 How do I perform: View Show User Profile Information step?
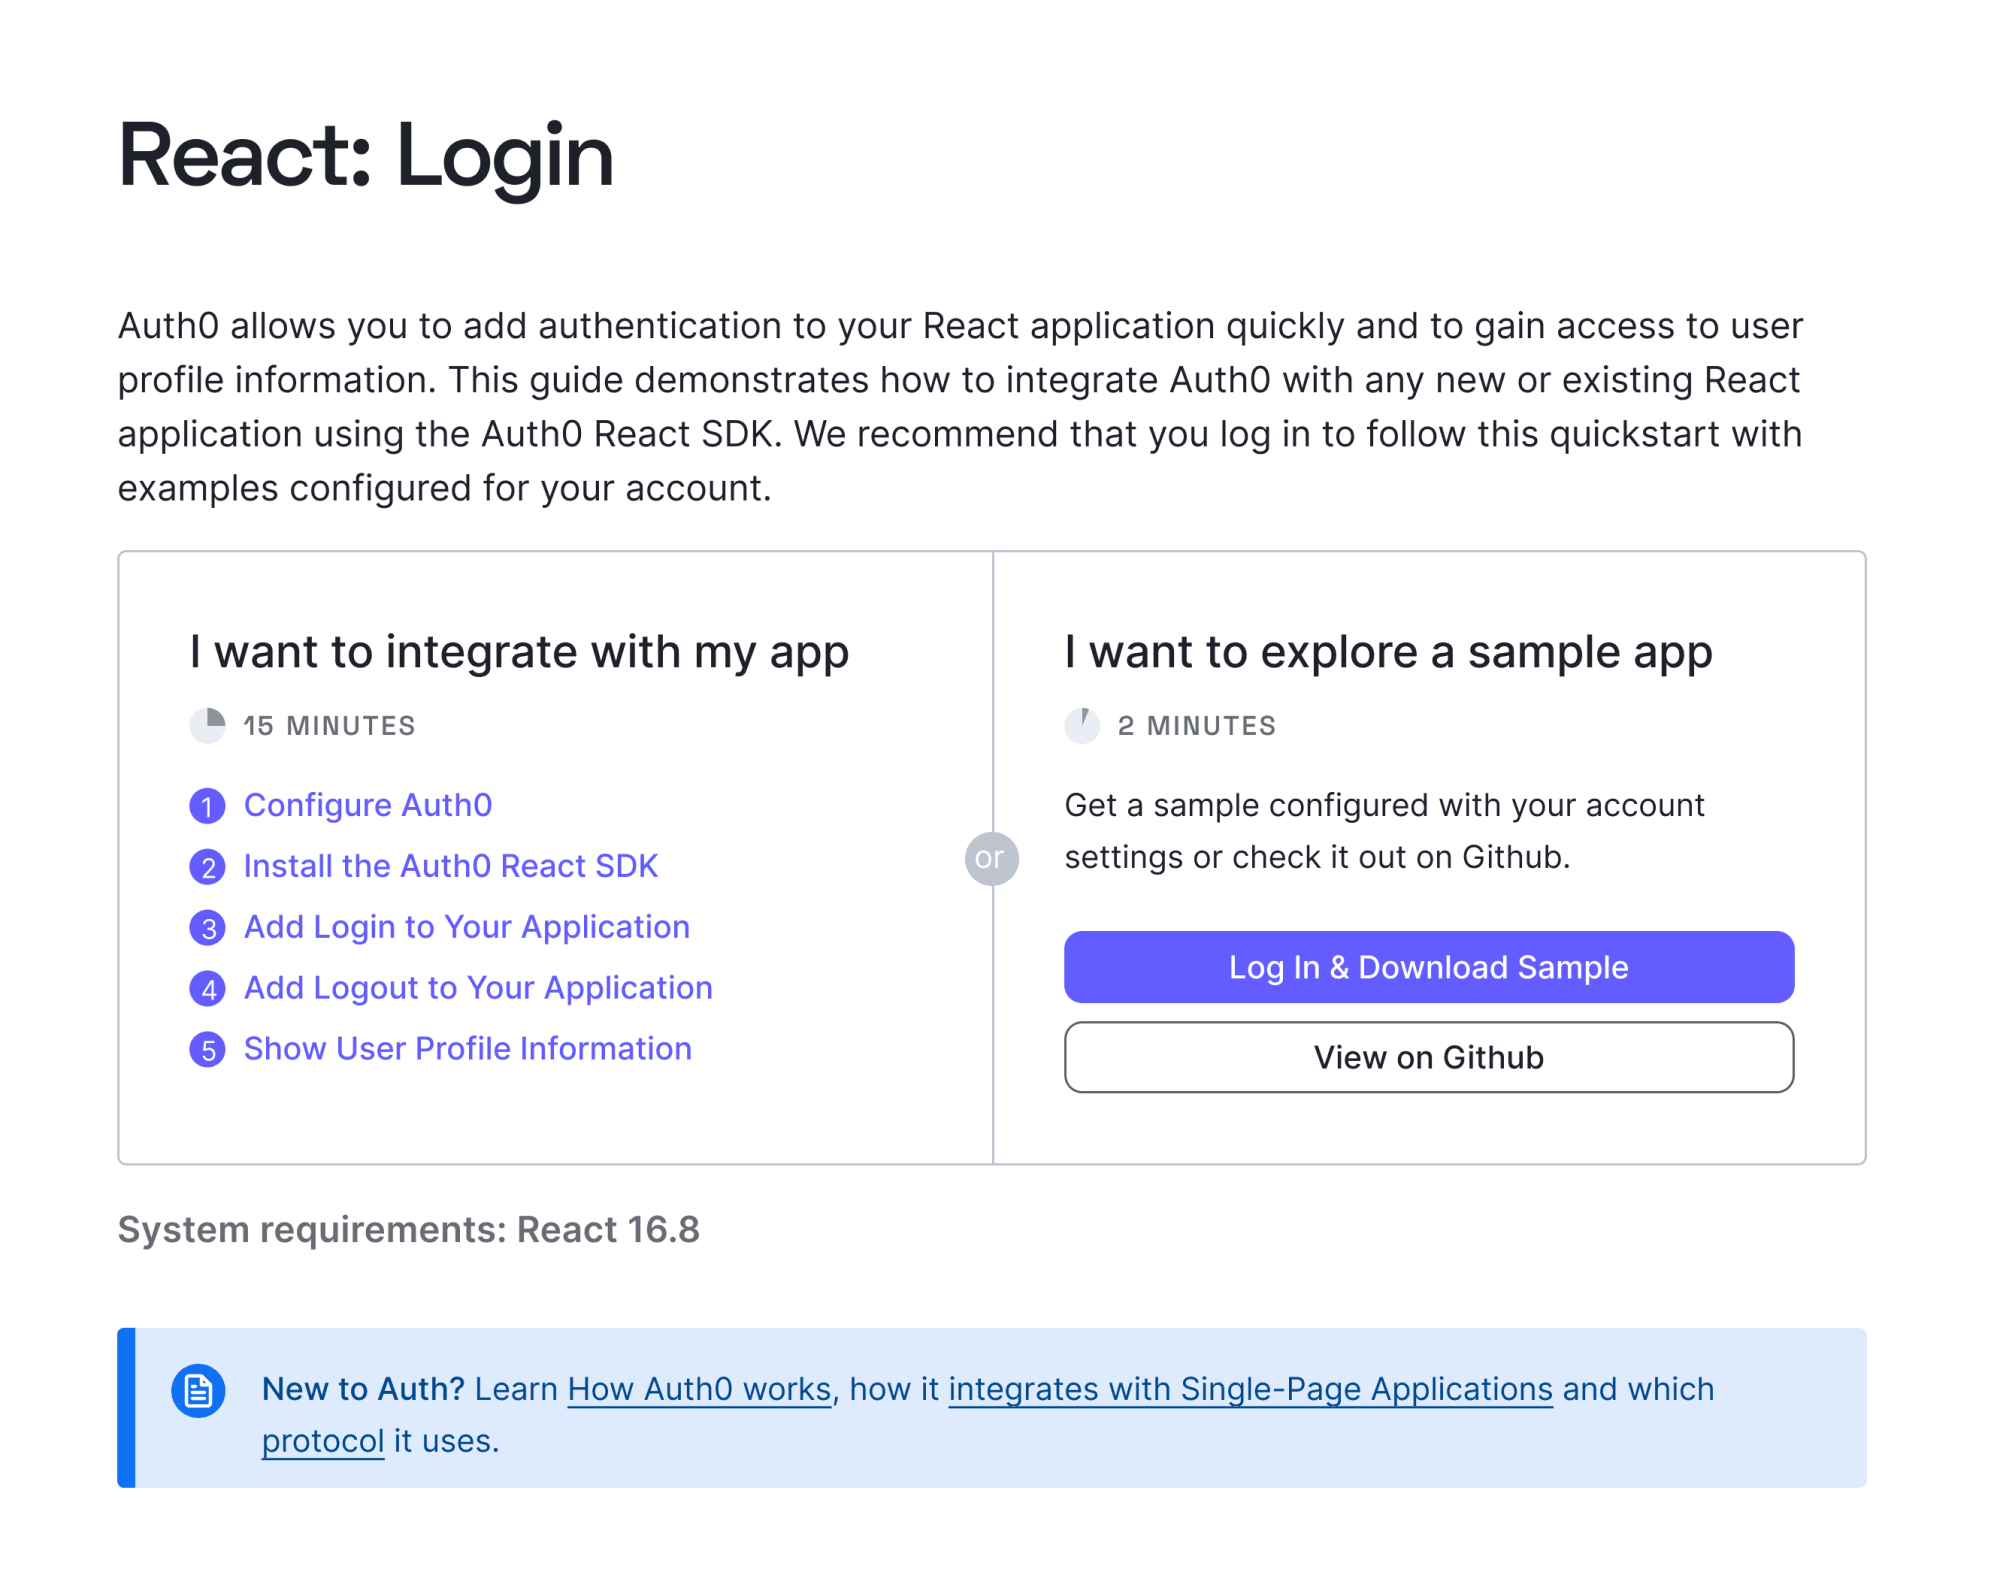[x=468, y=1049]
